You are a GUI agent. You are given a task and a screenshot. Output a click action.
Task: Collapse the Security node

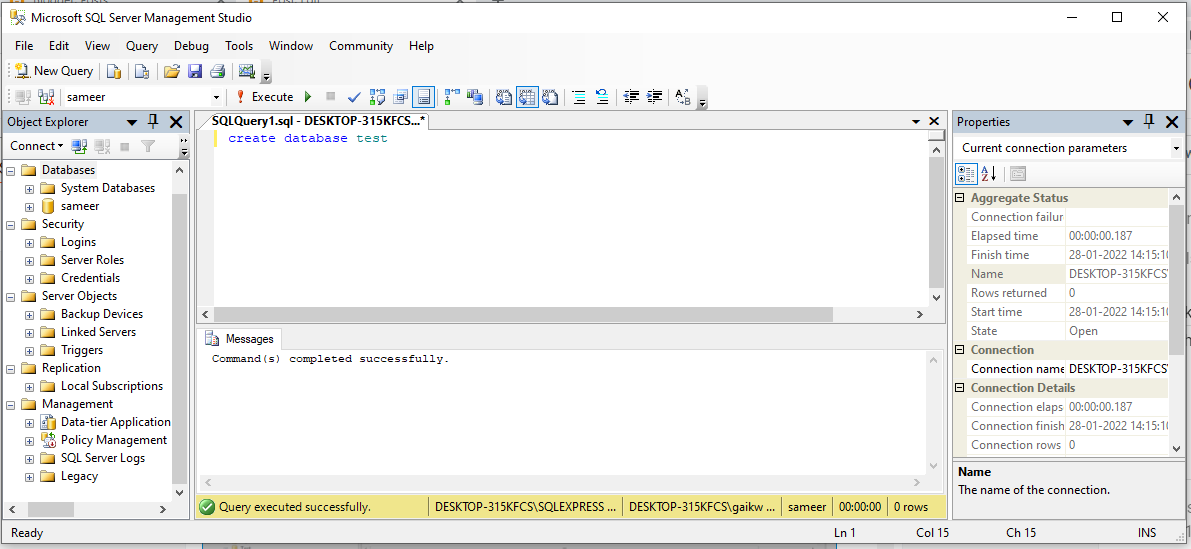(11, 224)
